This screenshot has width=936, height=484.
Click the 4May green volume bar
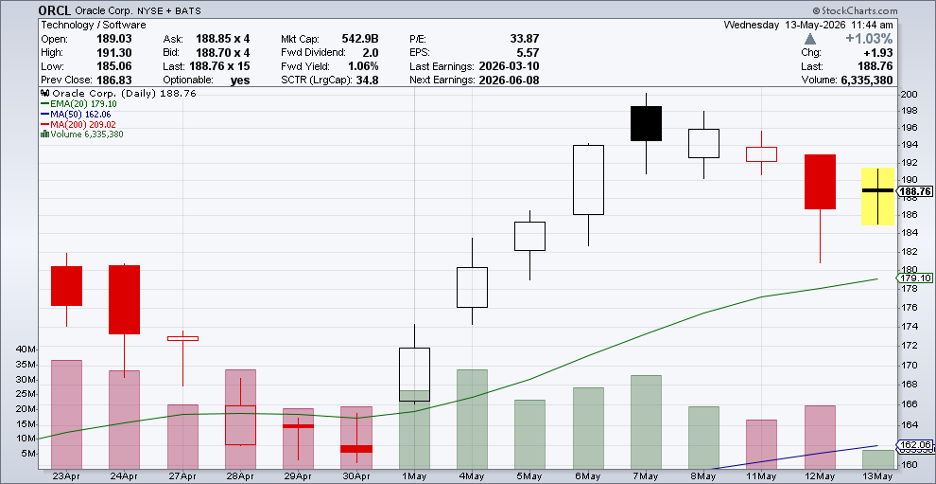pos(472,419)
